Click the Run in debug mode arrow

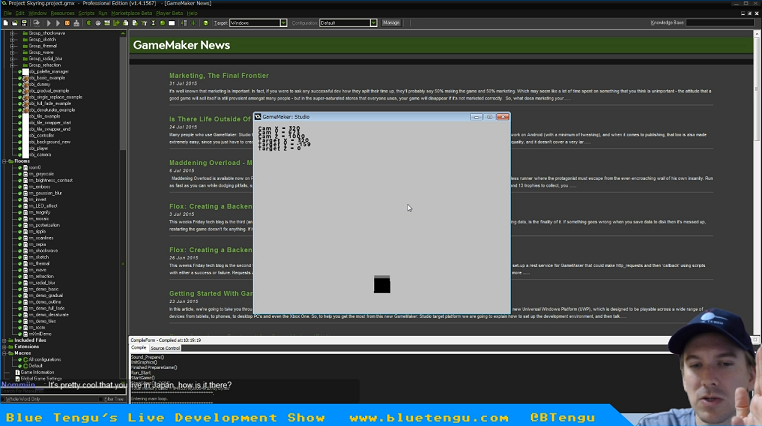pyautogui.click(x=58, y=23)
